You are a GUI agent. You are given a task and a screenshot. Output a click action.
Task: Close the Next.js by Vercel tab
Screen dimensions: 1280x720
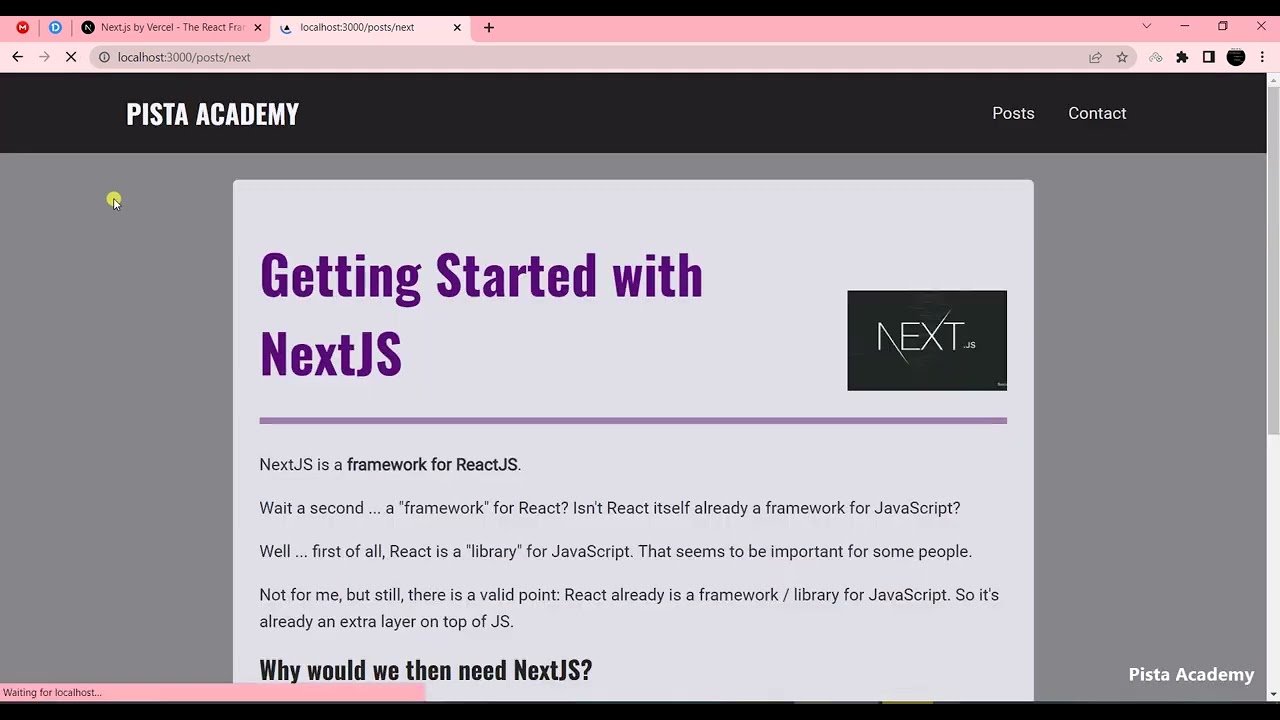258,27
